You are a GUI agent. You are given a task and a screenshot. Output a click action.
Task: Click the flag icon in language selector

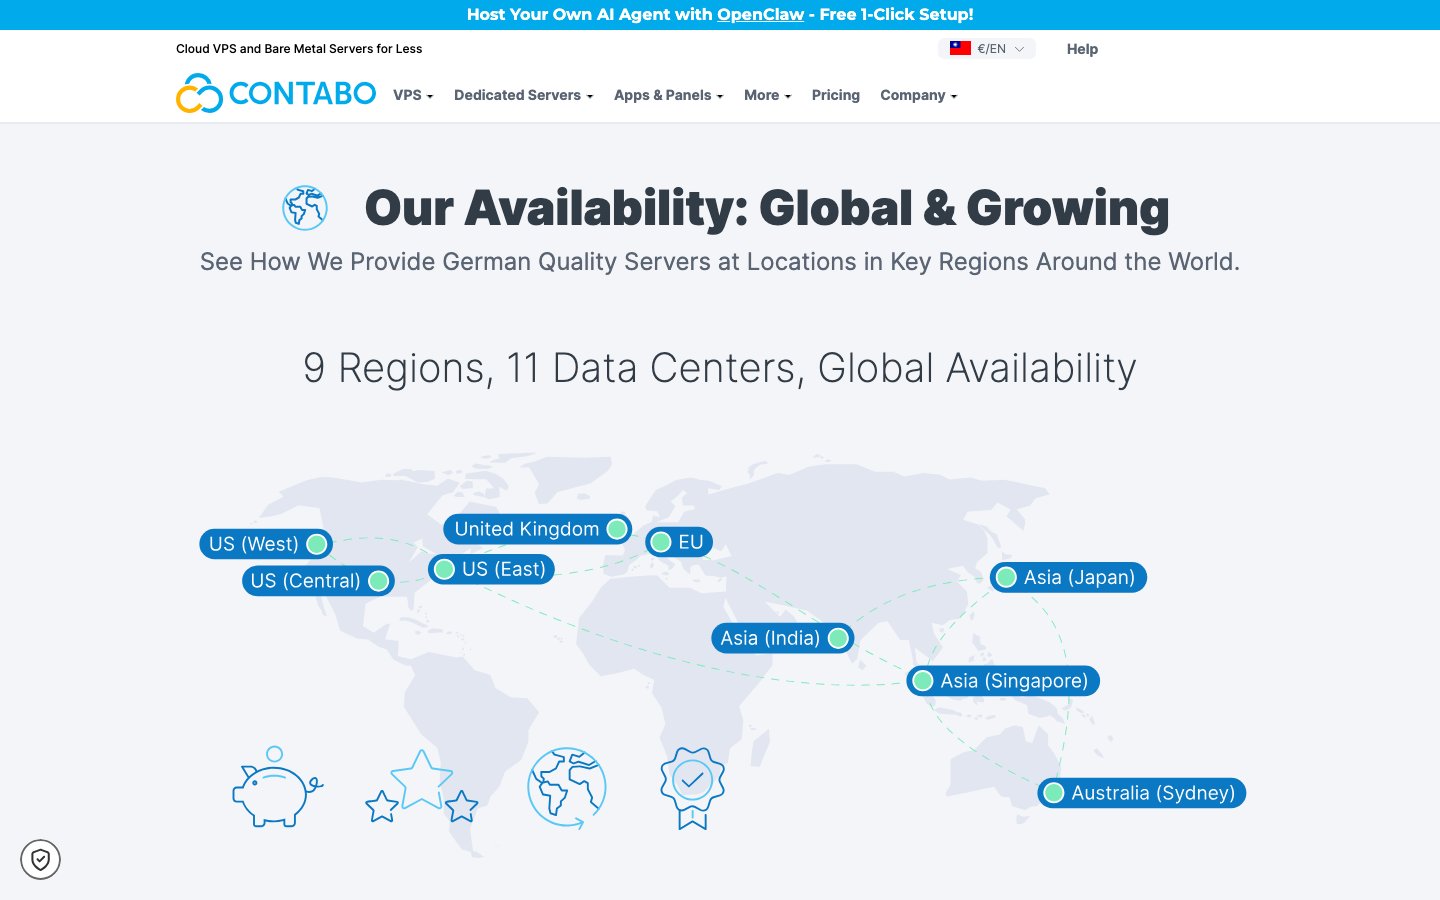[960, 48]
